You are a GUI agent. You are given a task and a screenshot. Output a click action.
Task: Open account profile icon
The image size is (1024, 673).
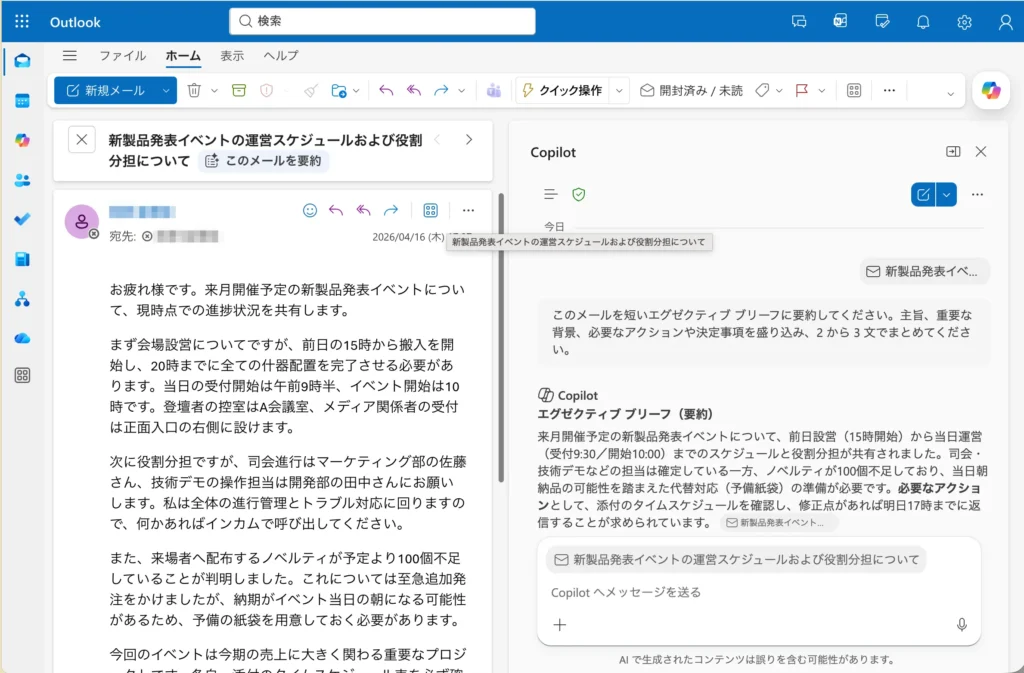1005,22
